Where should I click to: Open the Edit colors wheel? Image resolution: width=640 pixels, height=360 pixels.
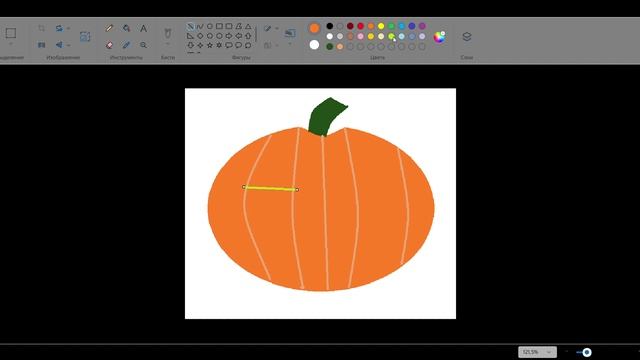click(440, 37)
